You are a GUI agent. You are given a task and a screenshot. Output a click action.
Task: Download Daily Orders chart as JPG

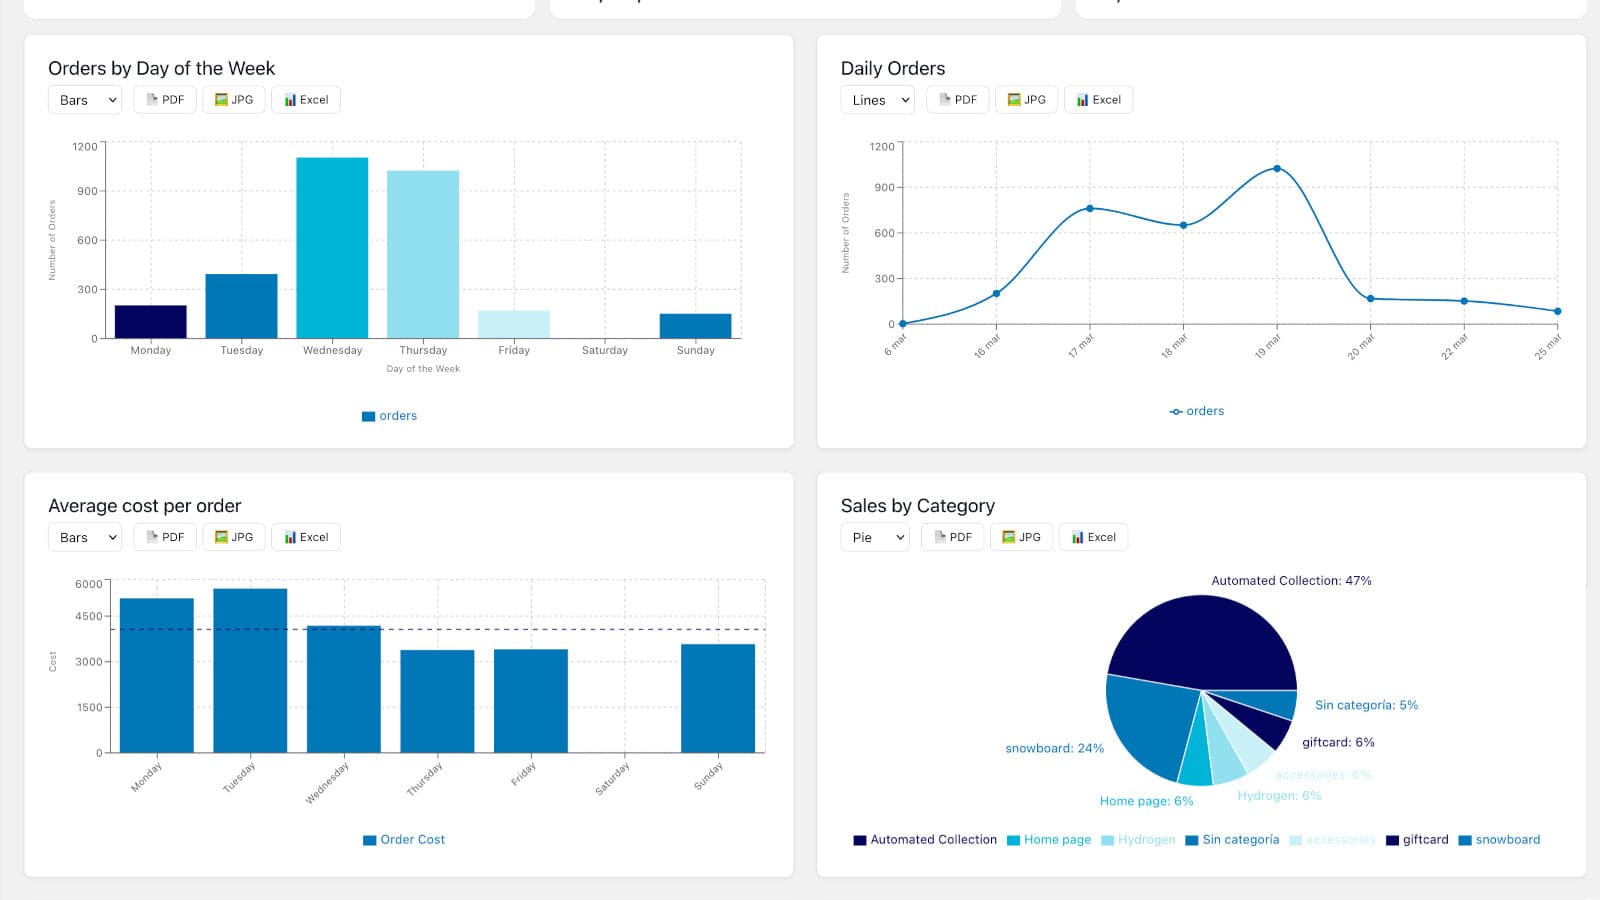tap(1027, 100)
